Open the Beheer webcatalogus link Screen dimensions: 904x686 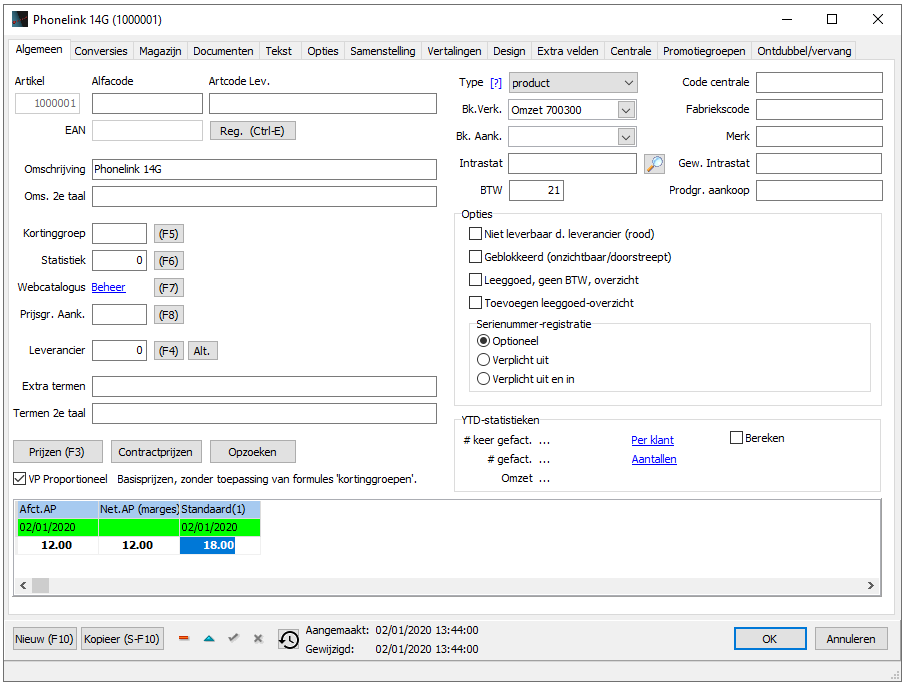coord(108,287)
